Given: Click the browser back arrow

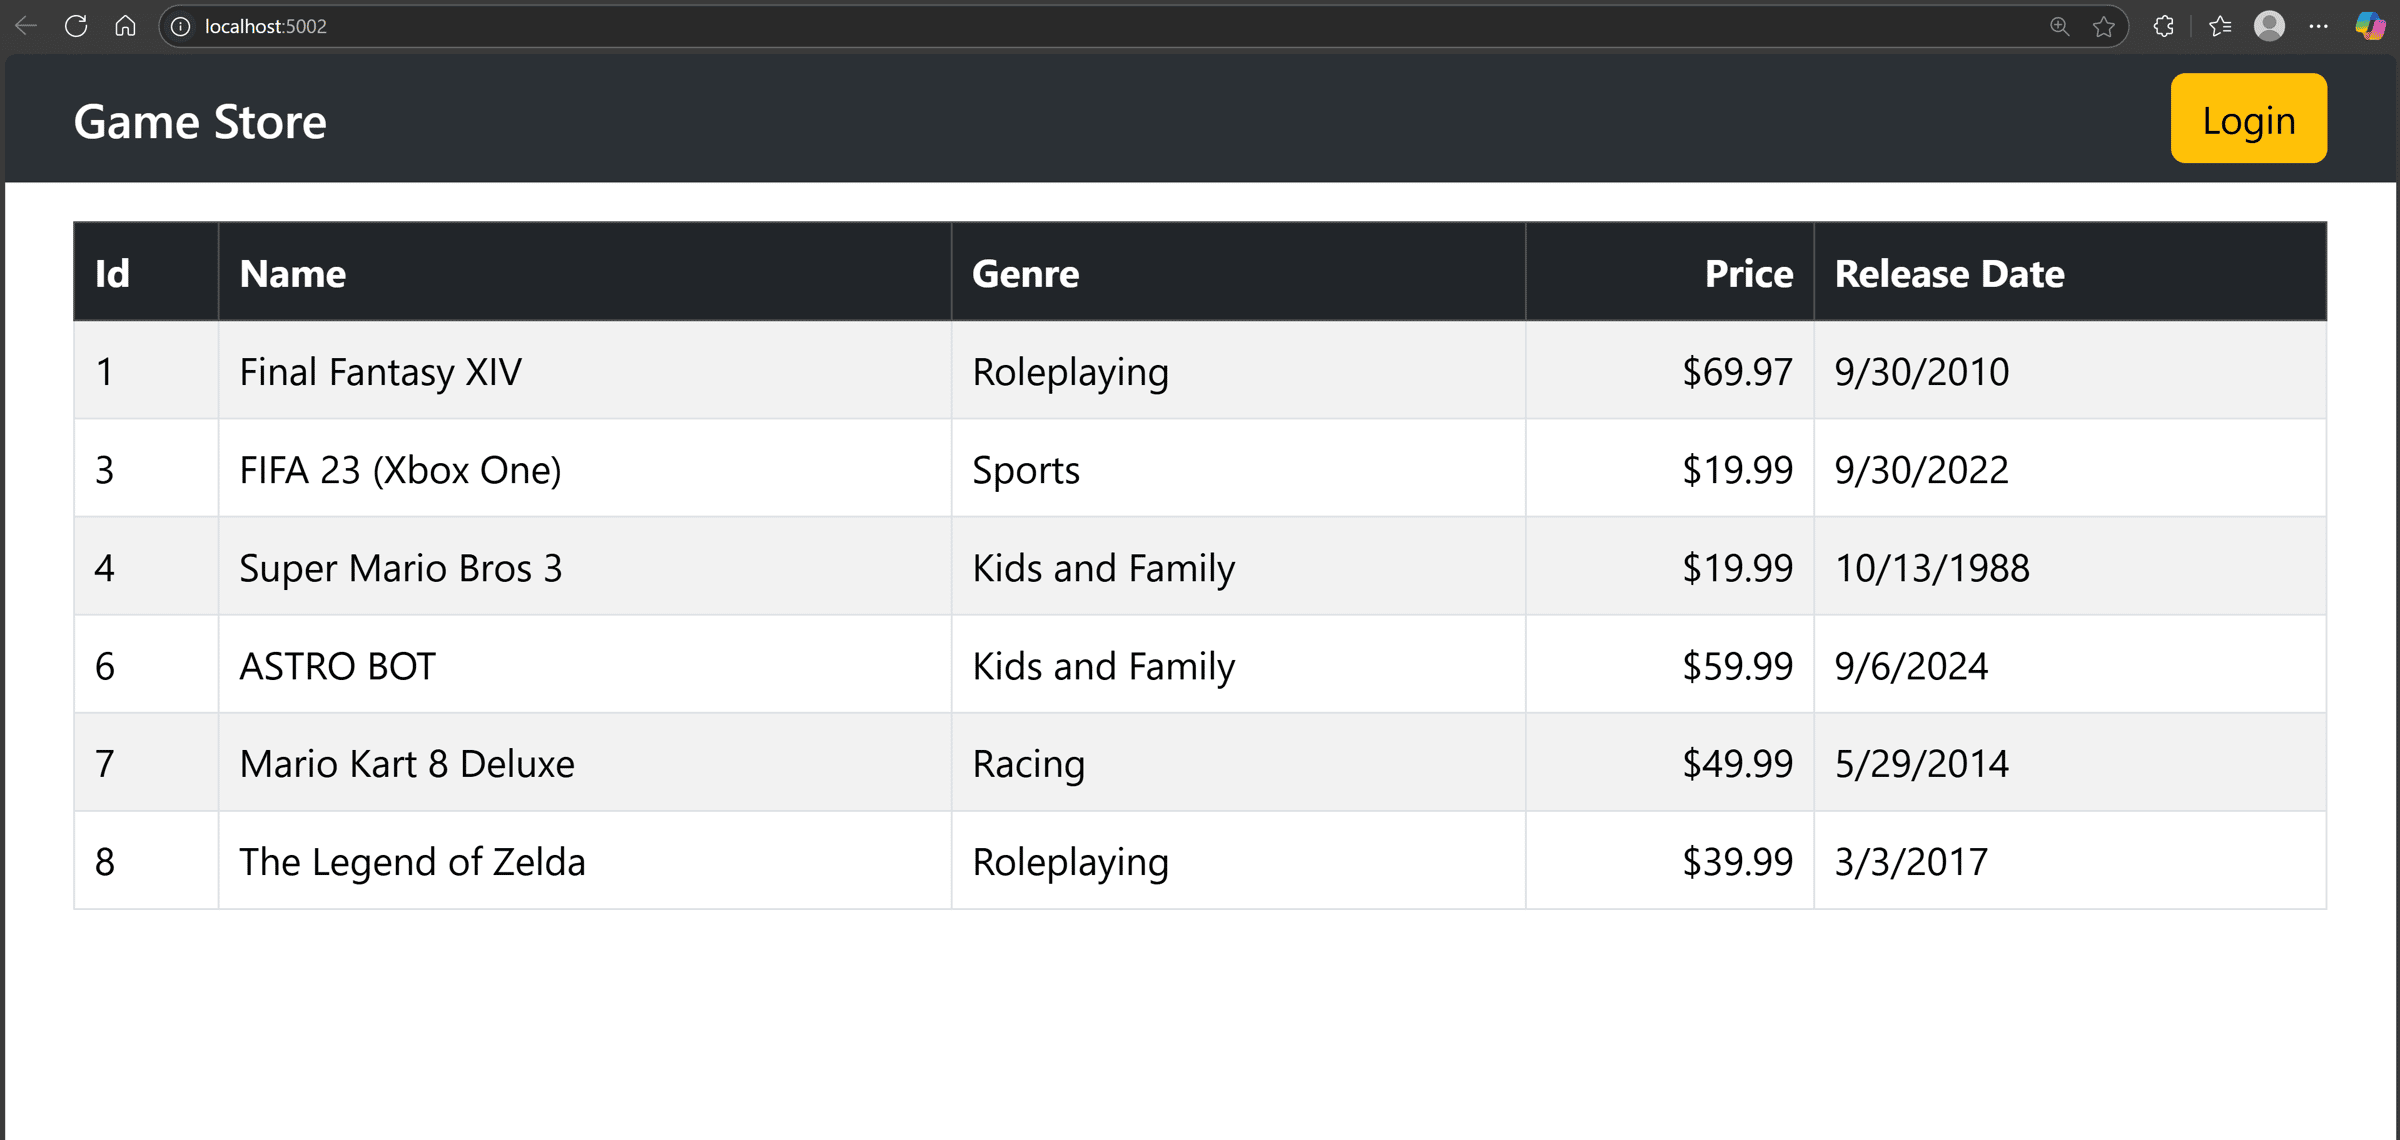Looking at the screenshot, I should [x=26, y=26].
